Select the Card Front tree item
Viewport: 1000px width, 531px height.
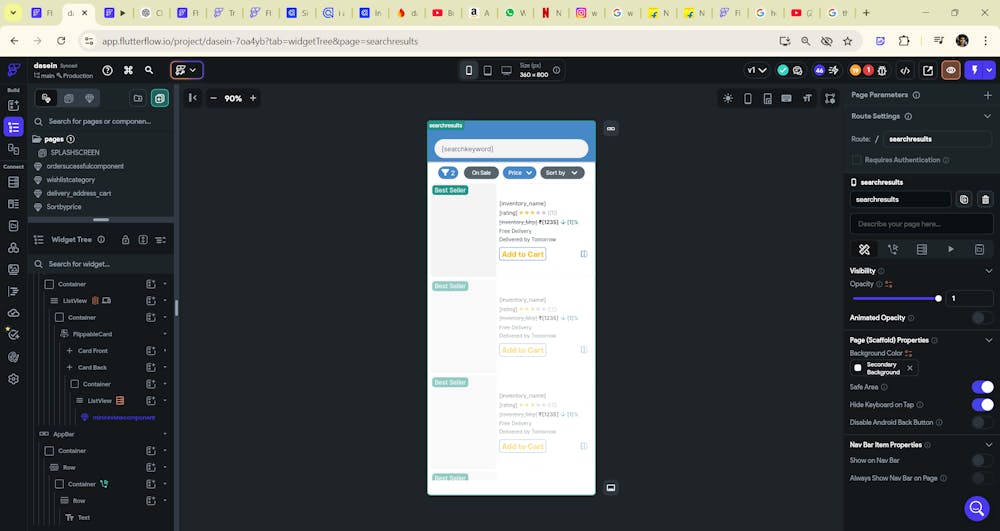click(92, 351)
